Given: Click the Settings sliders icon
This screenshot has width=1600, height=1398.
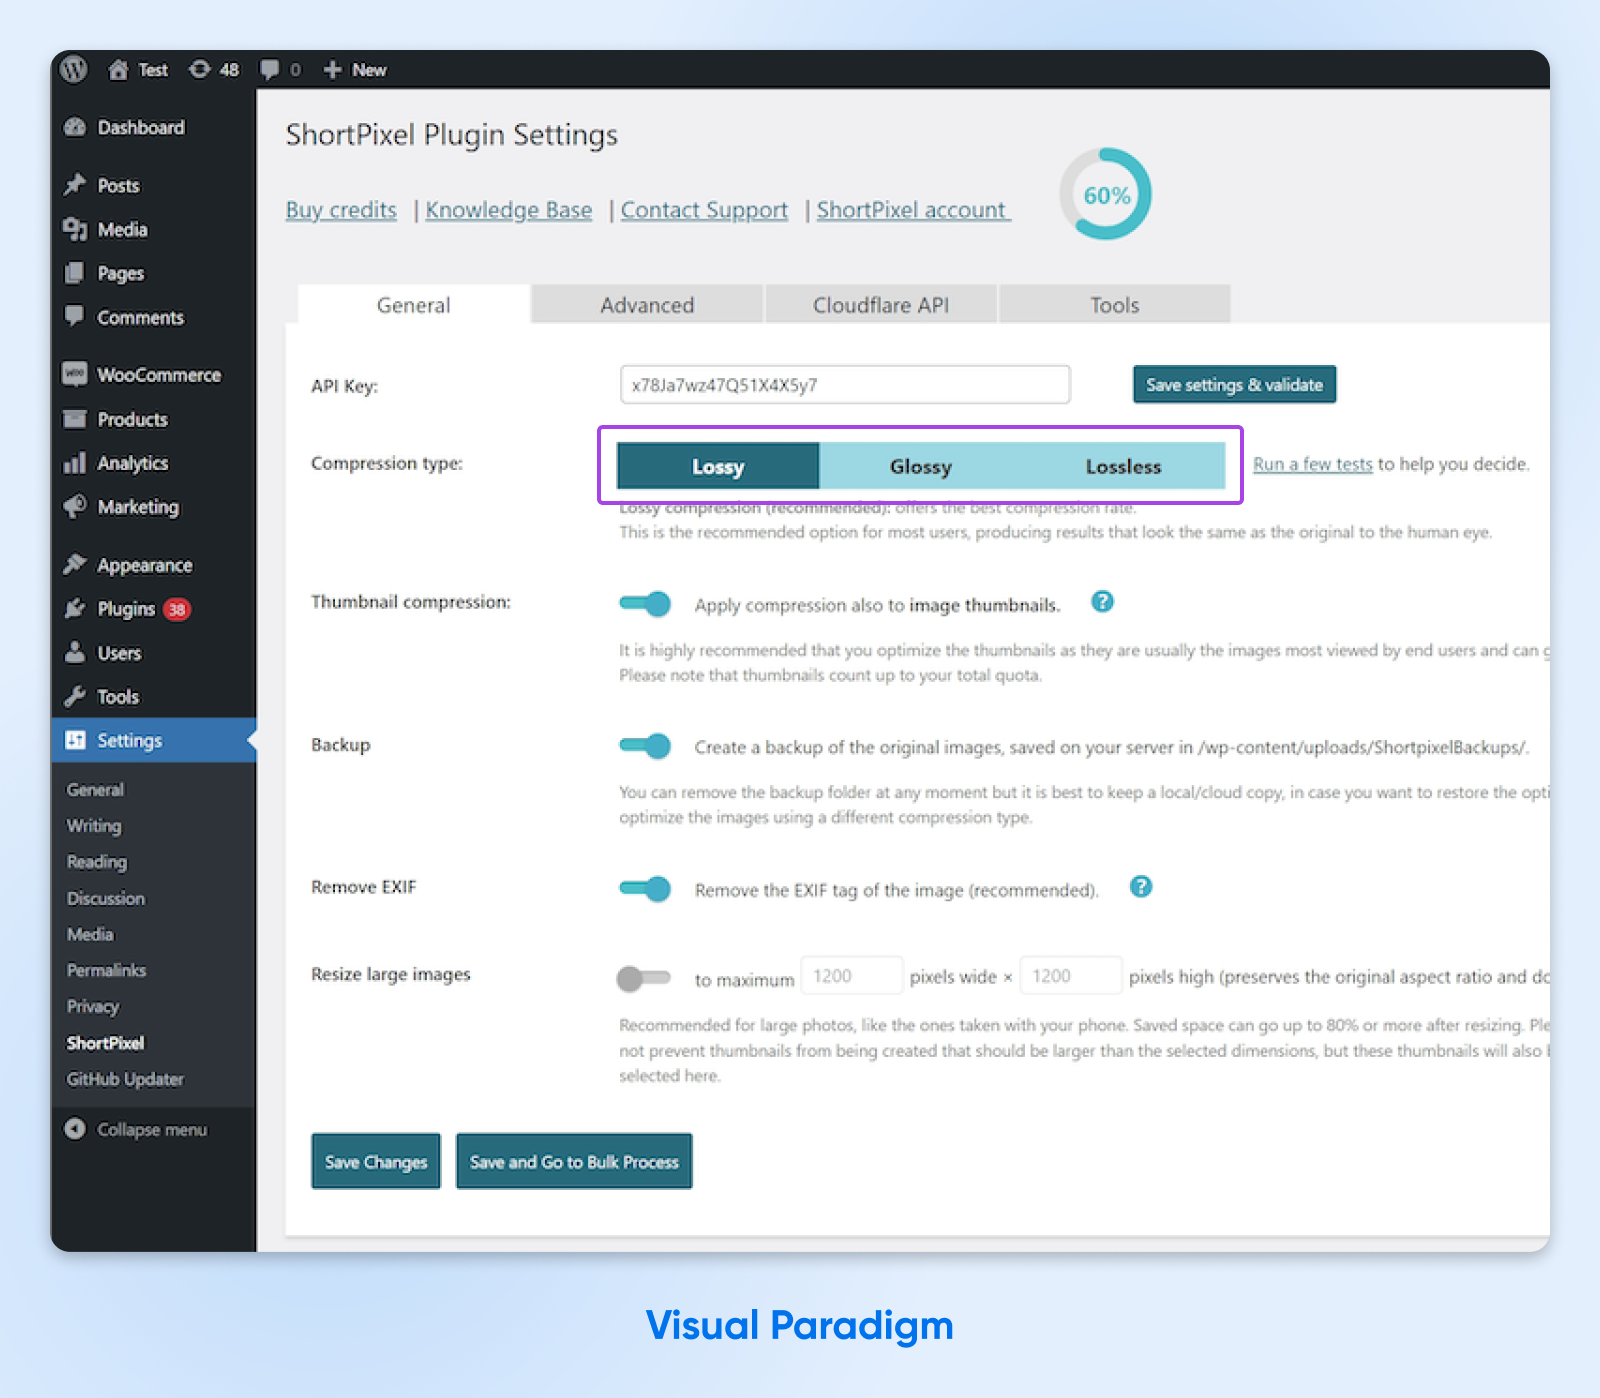Looking at the screenshot, I should pyautogui.click(x=75, y=740).
